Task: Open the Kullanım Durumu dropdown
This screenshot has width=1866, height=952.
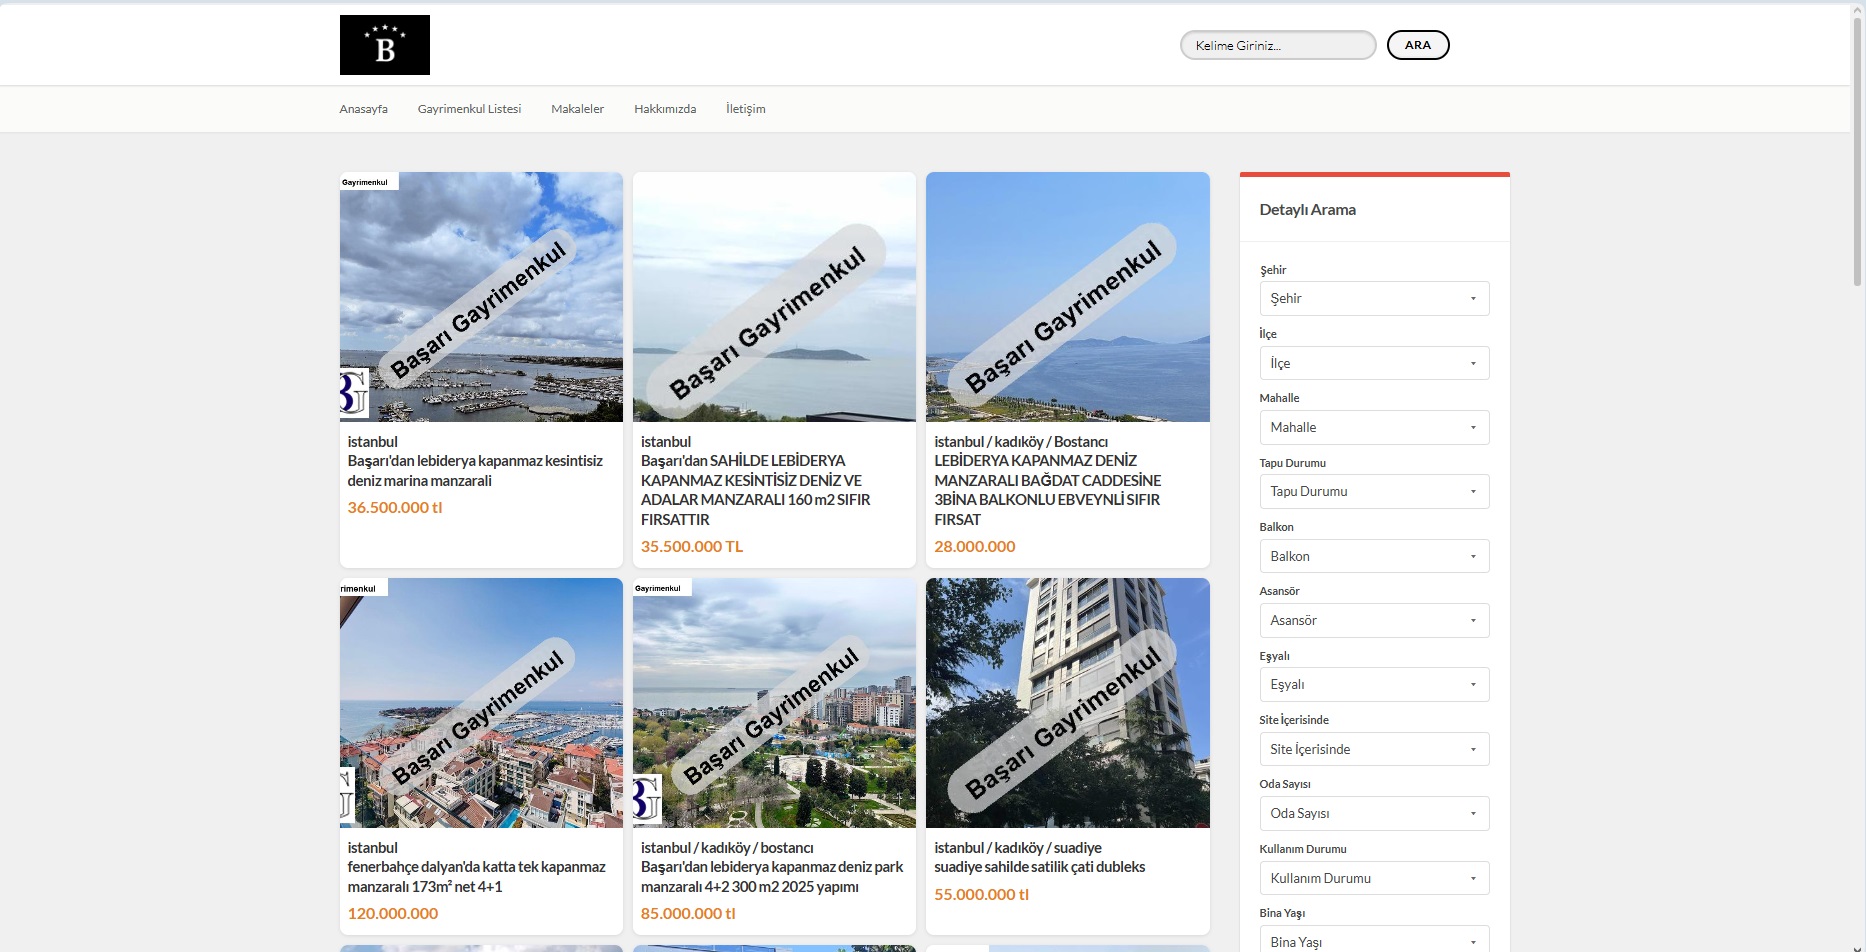Action: 1374,878
